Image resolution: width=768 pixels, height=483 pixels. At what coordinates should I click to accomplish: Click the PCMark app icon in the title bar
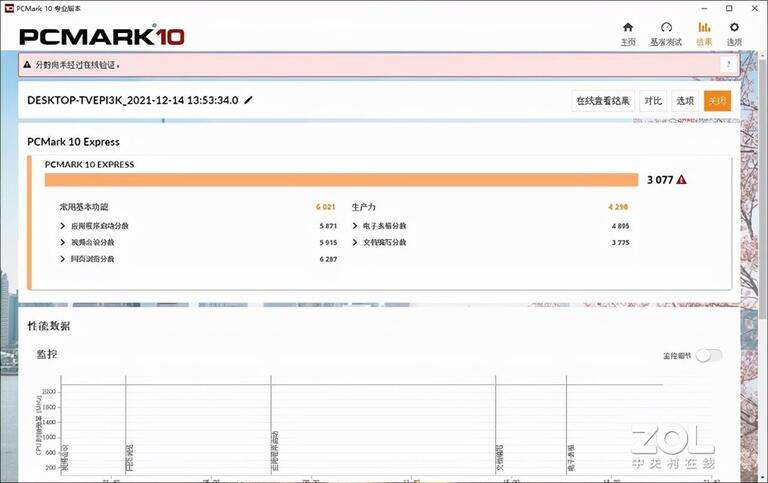(x=9, y=8)
